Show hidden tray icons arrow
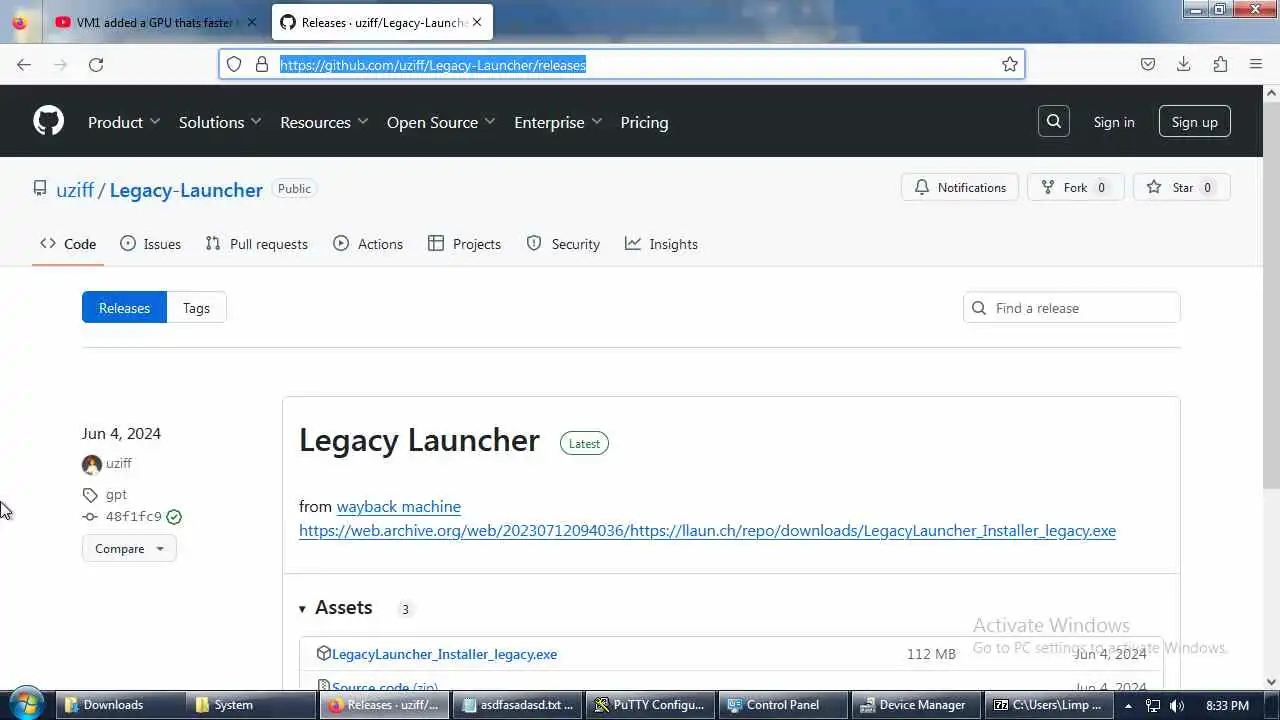This screenshot has height=720, width=1280. [1129, 705]
